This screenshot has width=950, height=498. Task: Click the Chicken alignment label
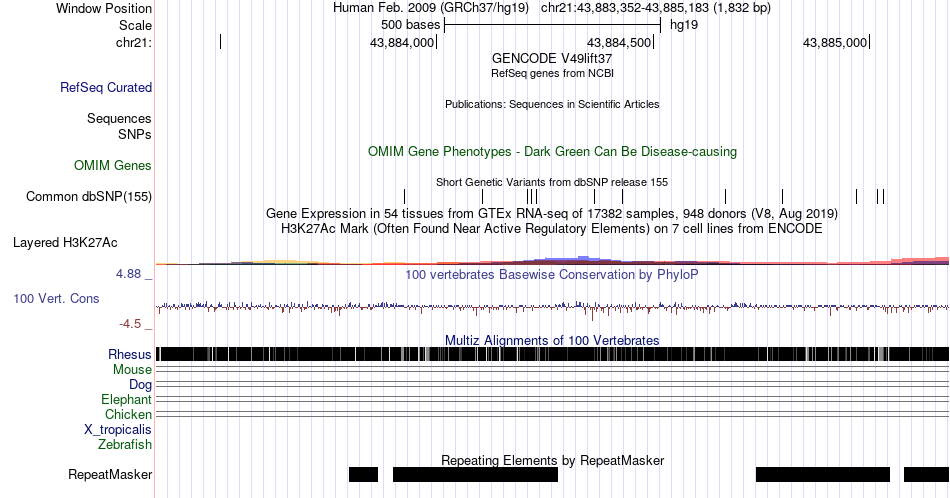click(128, 414)
